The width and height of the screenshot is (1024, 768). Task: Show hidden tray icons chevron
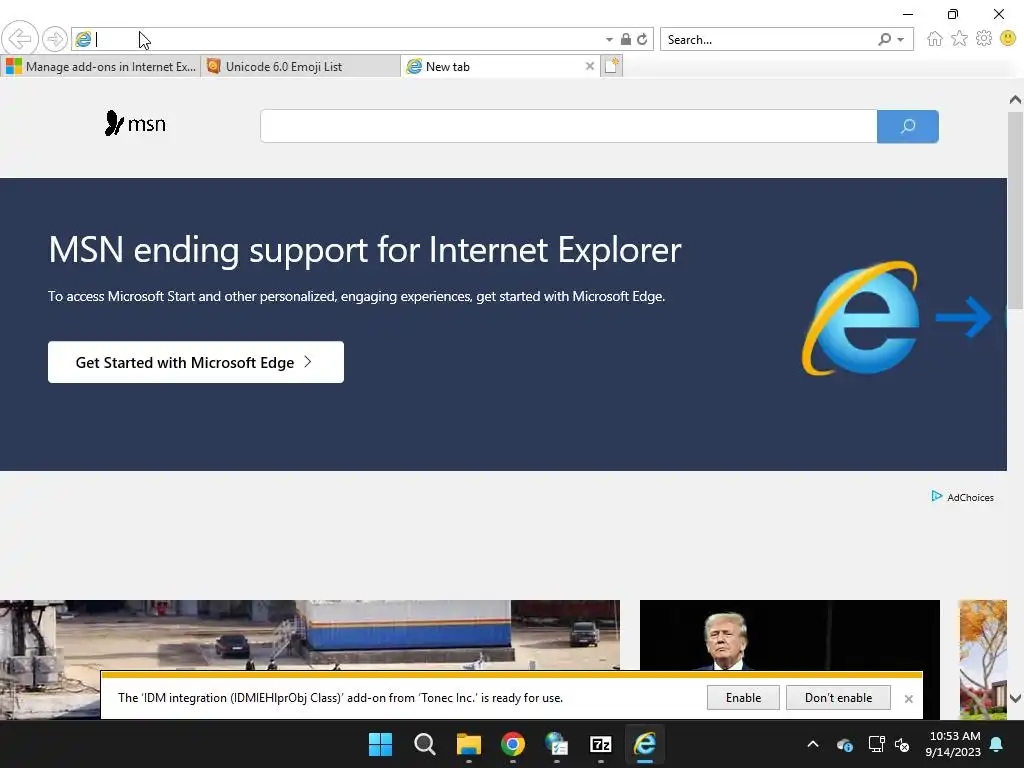813,744
